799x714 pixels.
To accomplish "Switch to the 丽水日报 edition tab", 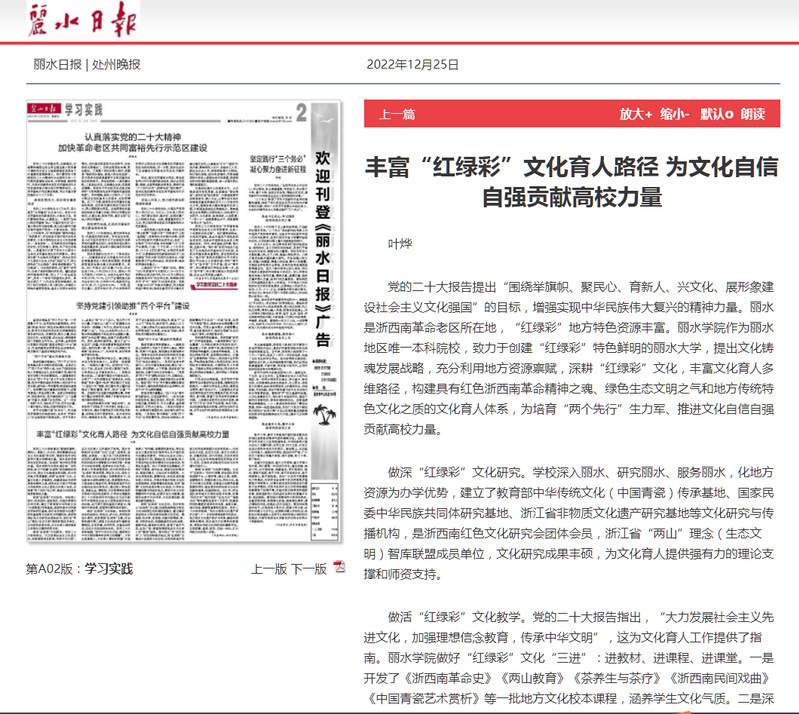I will [x=57, y=65].
